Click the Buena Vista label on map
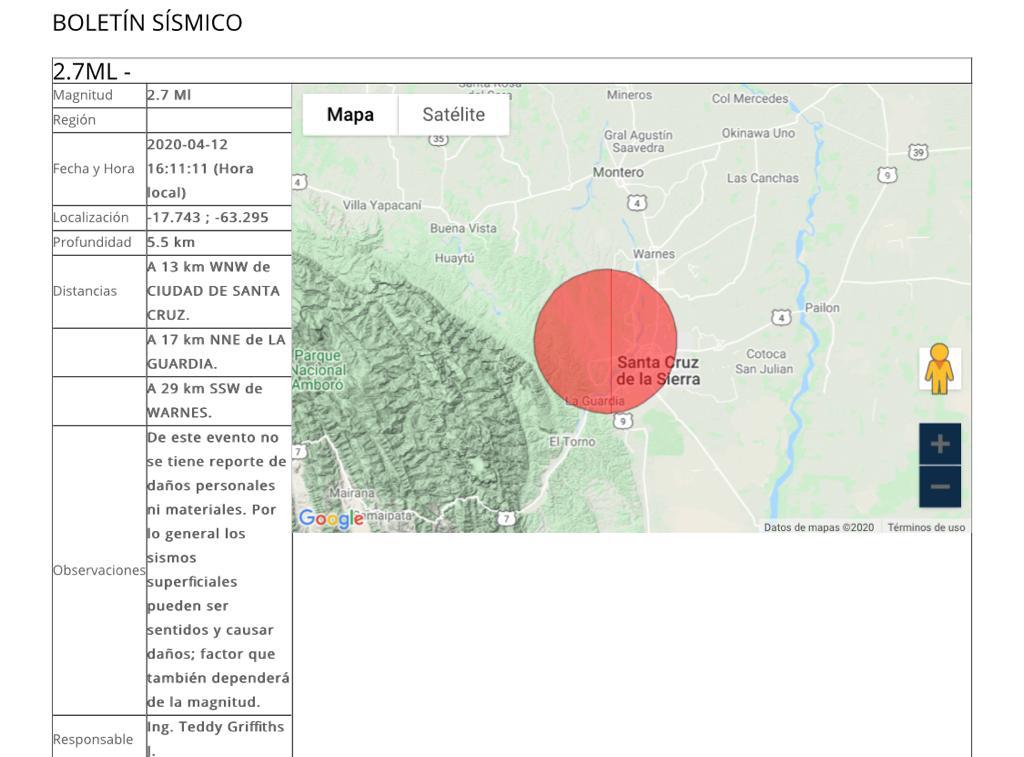The width and height of the screenshot is (1024, 757). click(x=463, y=229)
